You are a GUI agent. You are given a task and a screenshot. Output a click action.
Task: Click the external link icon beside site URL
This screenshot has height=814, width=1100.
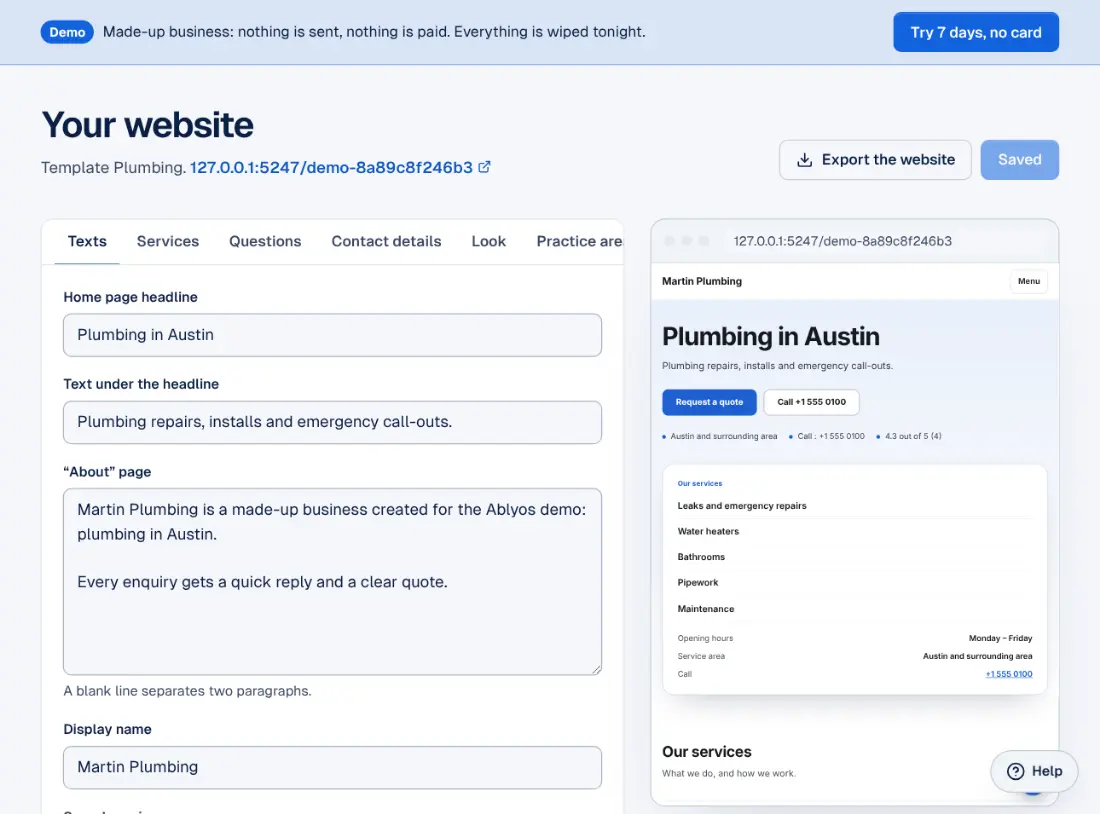(x=484, y=167)
